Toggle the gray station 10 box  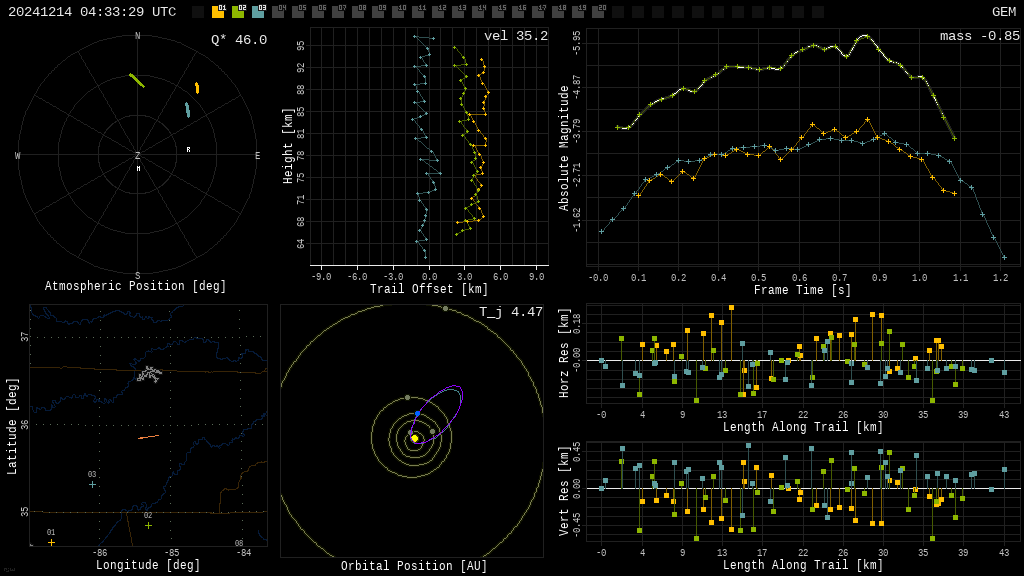pos(398,12)
